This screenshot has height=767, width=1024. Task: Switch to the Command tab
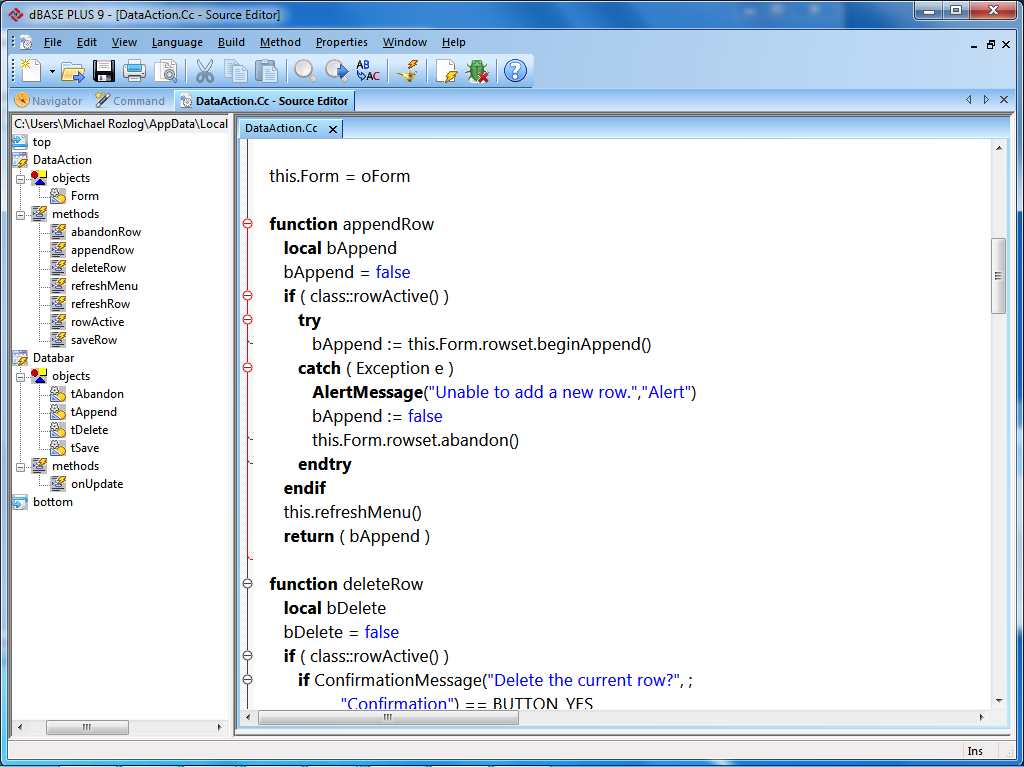130,101
